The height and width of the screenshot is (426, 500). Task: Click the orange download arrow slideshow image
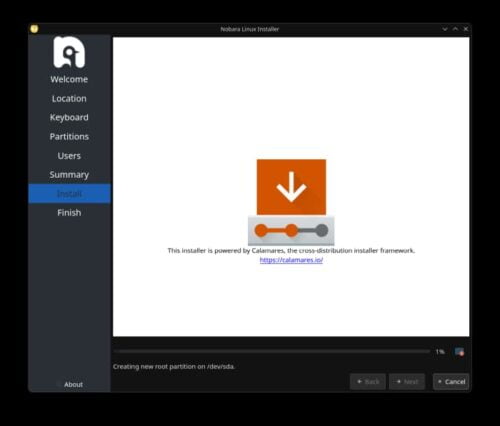291,187
